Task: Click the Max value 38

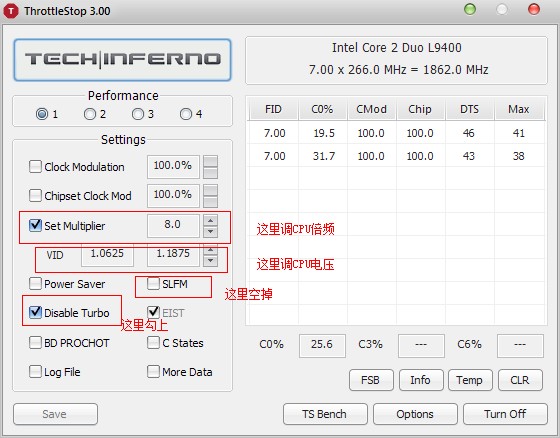Action: point(519,156)
